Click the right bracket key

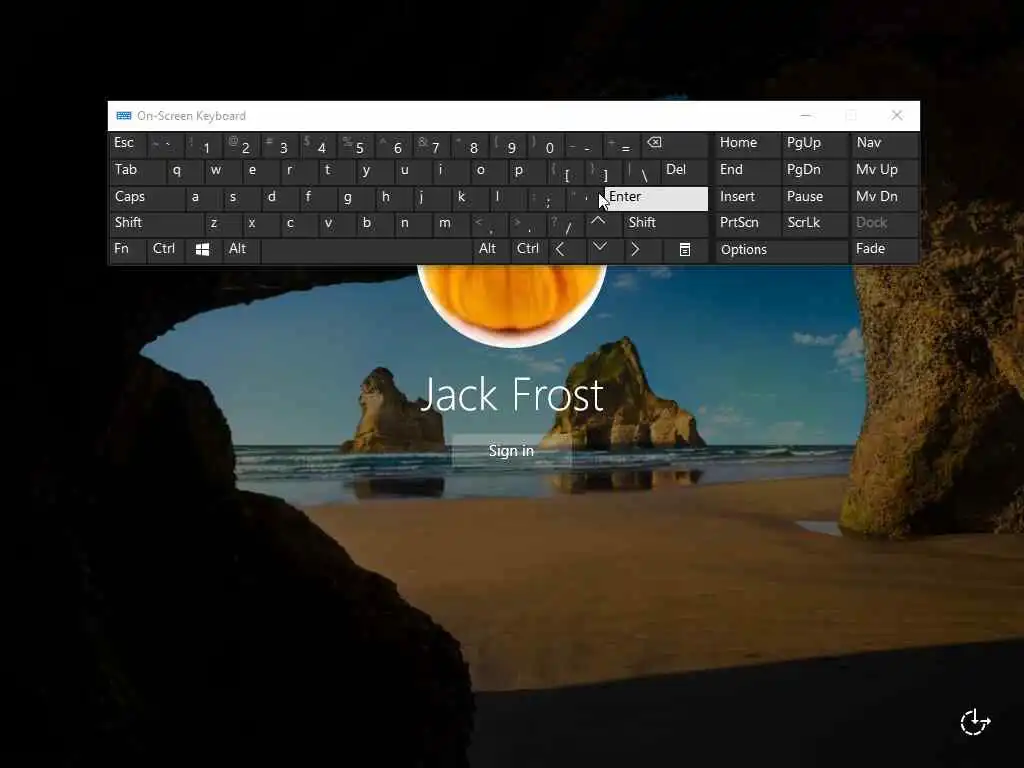603,171
